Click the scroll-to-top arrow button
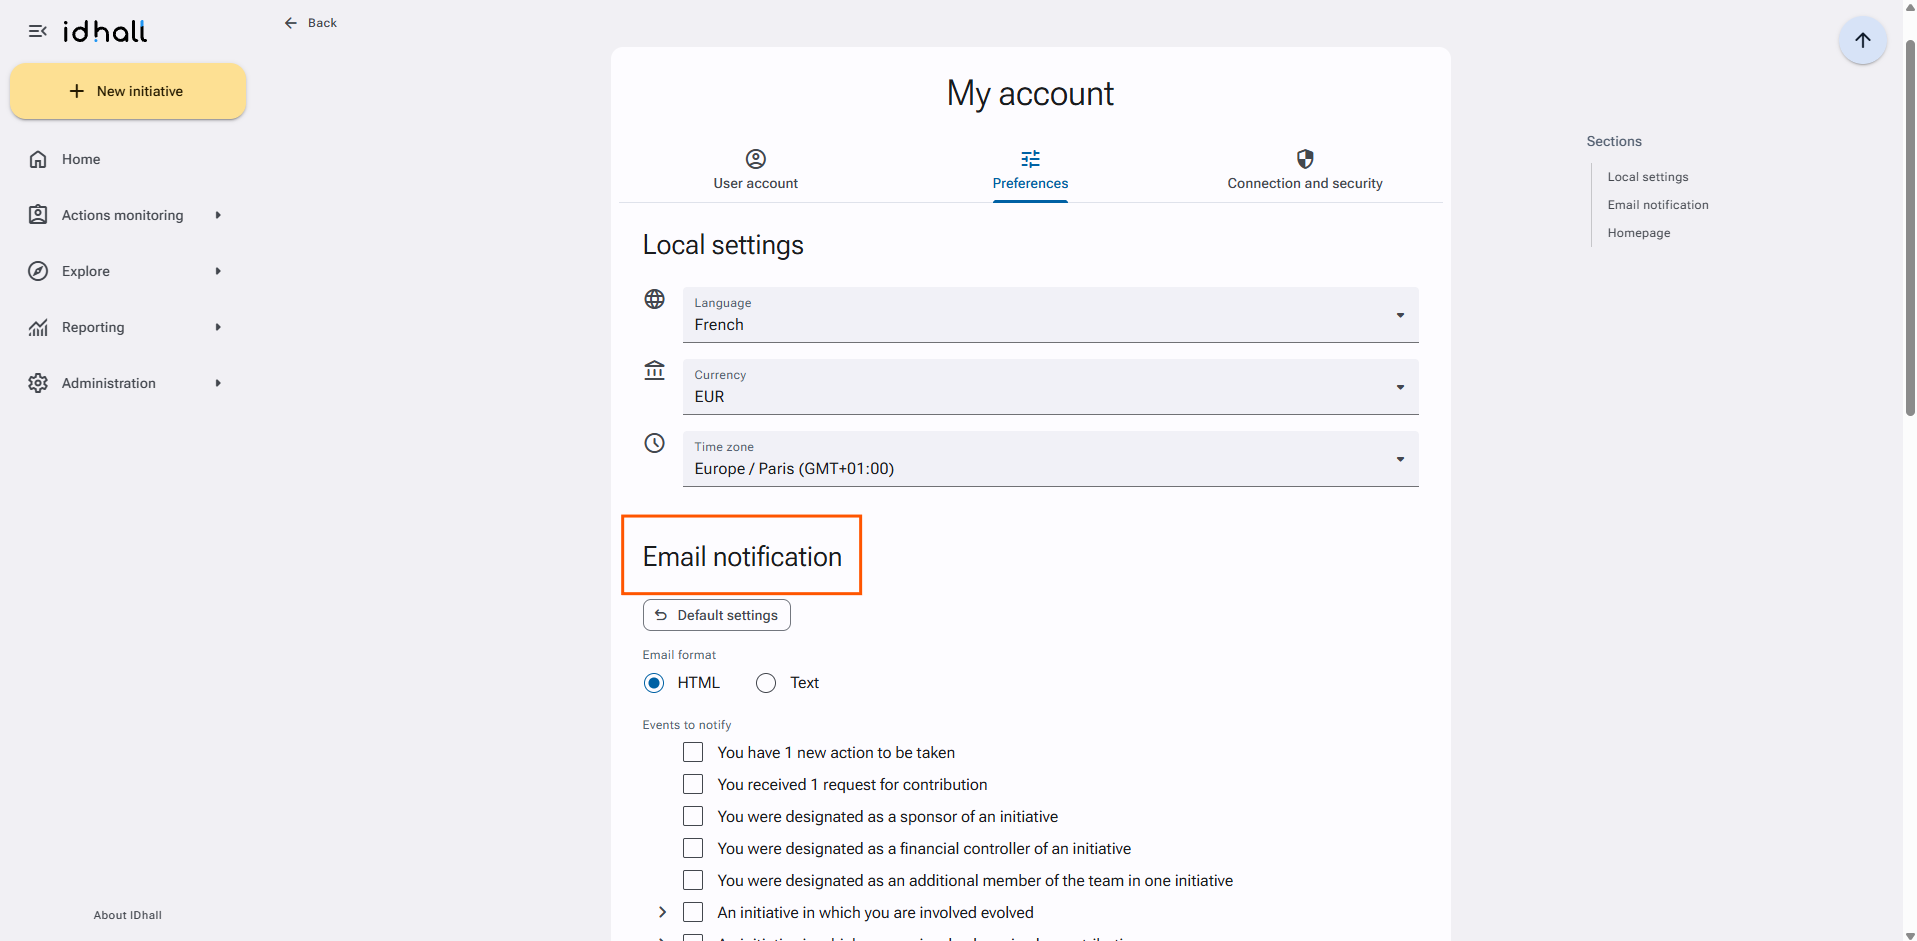The image size is (1917, 941). click(x=1862, y=40)
